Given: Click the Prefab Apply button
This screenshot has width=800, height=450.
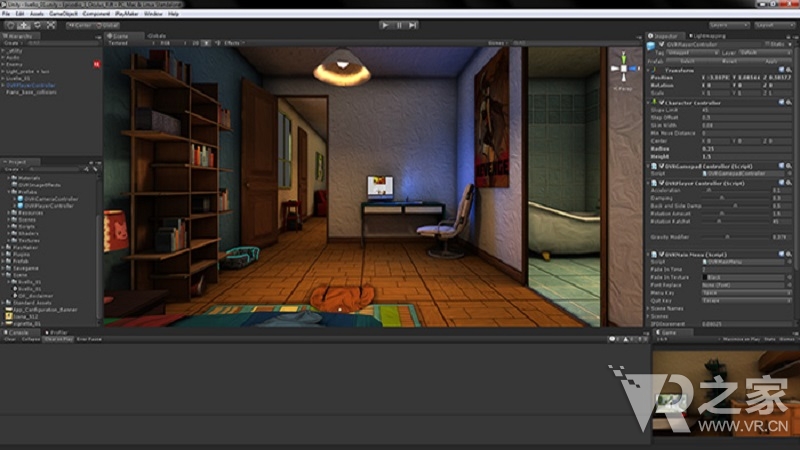Looking at the screenshot, I should (x=771, y=61).
